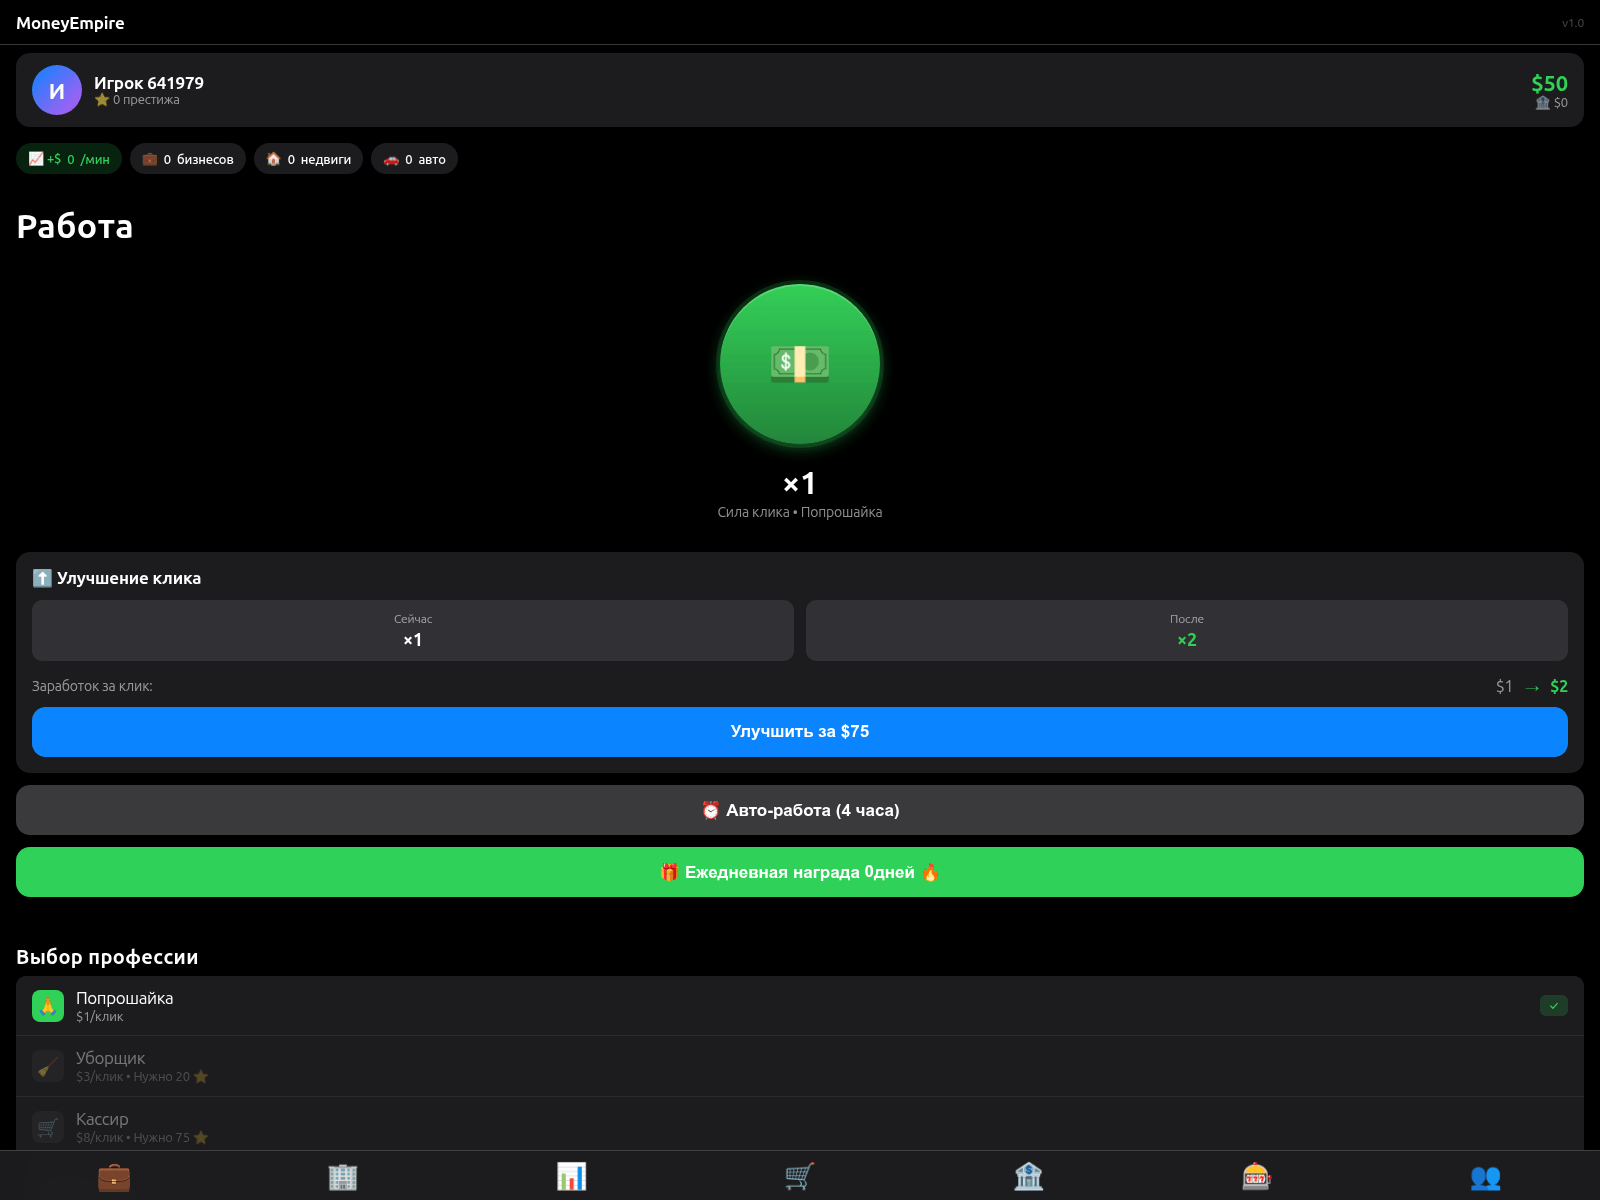Screen dimensions: 1600x1200
Task: Click the Уборщик broom icon
Action: click(48, 1066)
